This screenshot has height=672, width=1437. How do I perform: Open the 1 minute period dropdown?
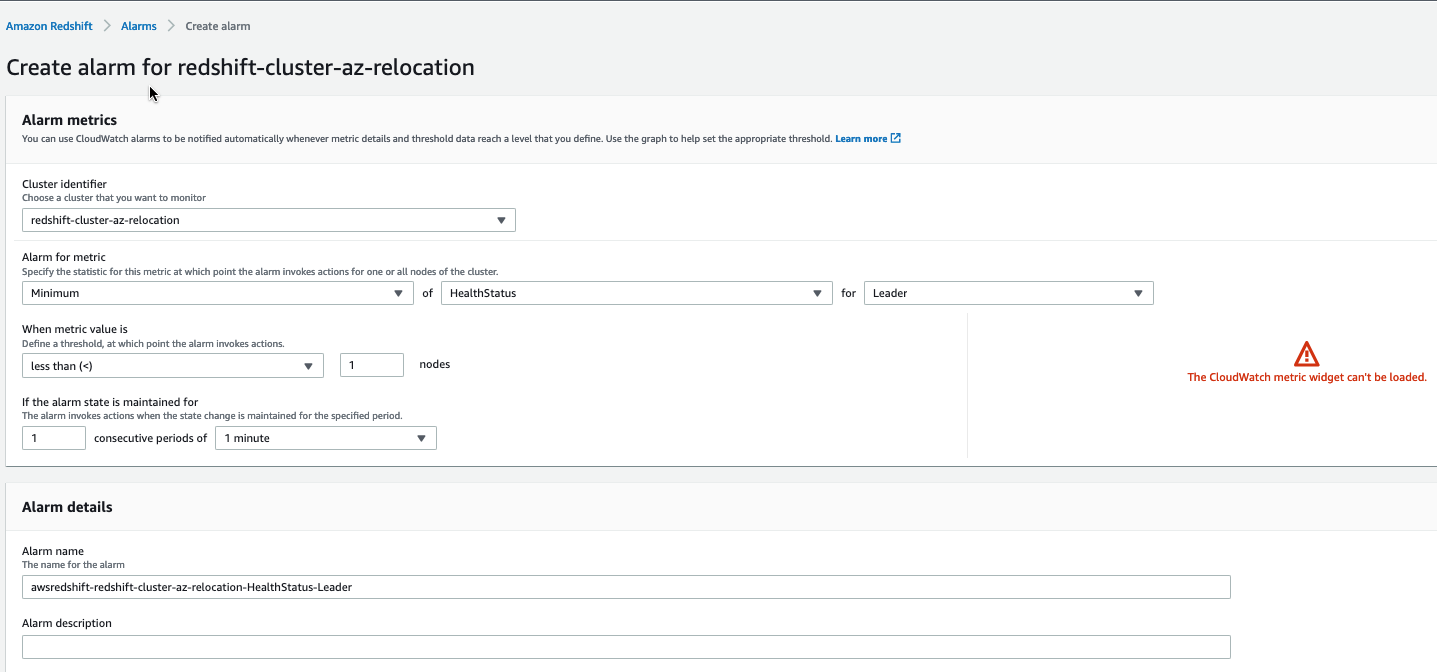coord(325,438)
